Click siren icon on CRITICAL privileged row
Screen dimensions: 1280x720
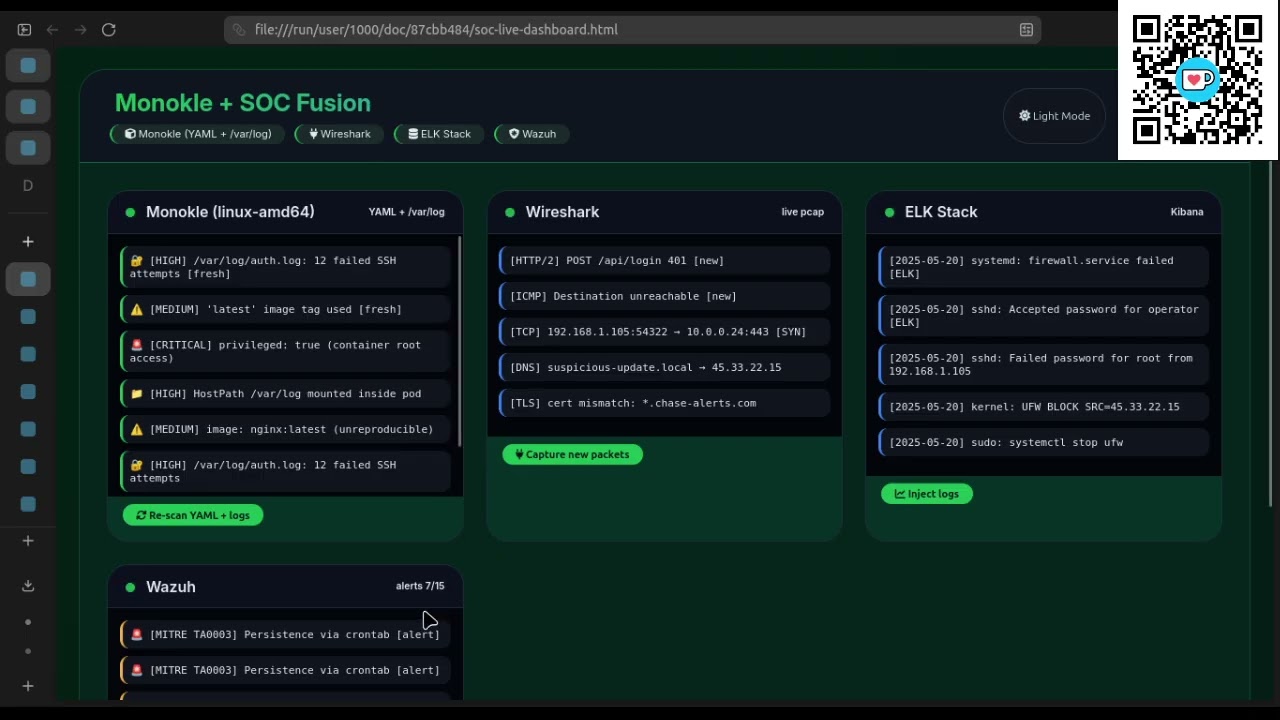point(137,345)
